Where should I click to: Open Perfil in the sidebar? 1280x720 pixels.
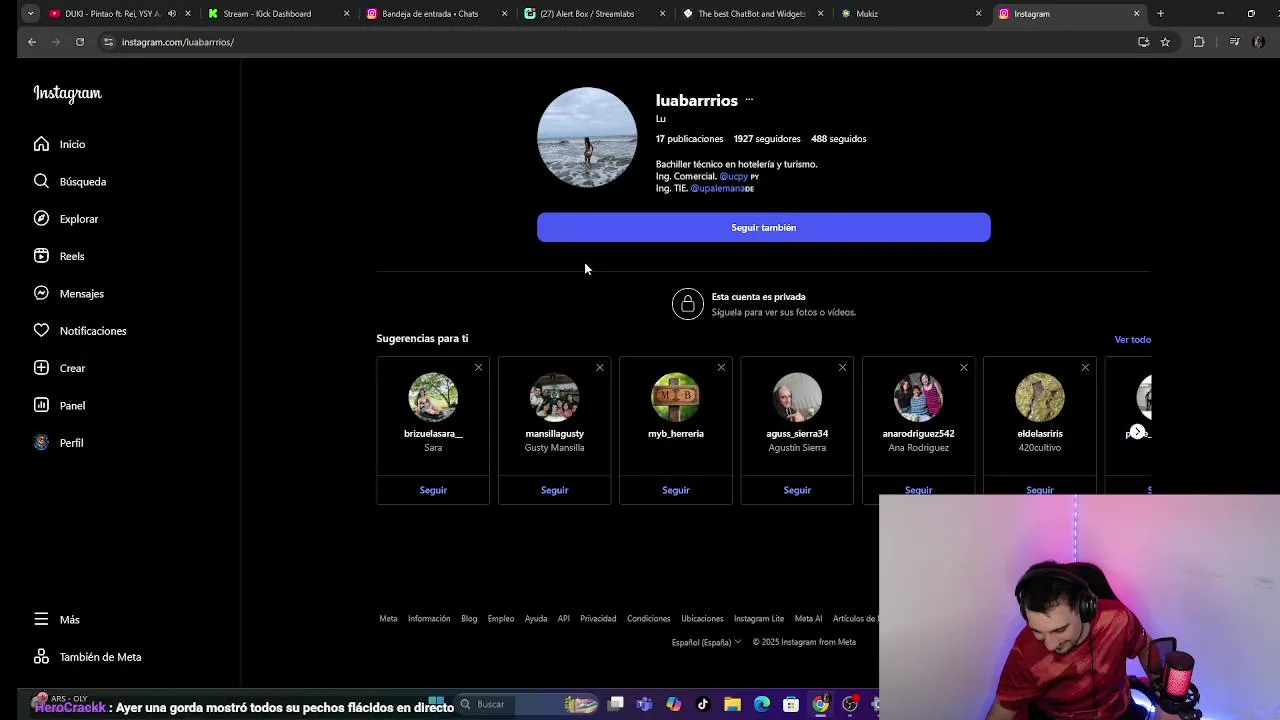[58, 442]
